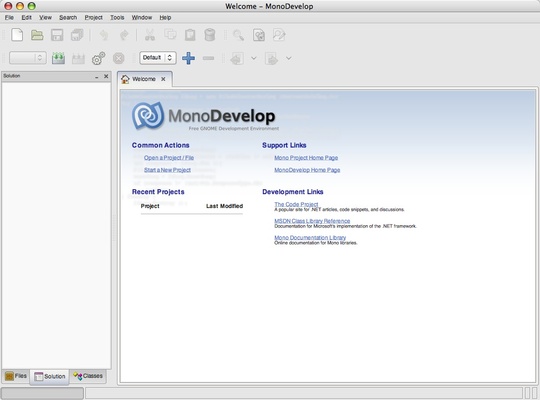The image size is (540, 400).
Task: Click Start a New Project link
Action: (x=167, y=170)
